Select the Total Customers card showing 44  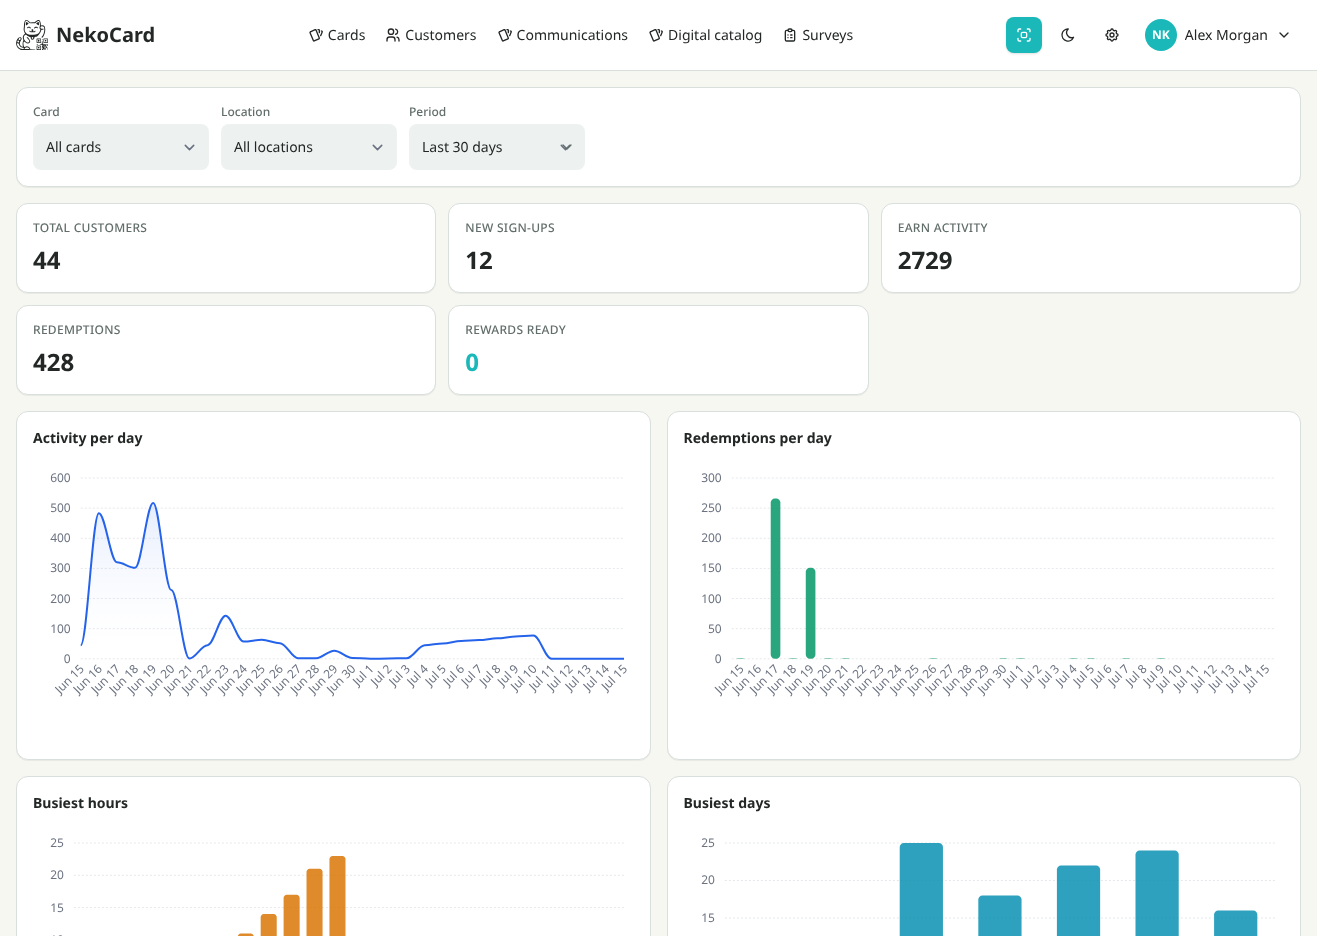(226, 248)
